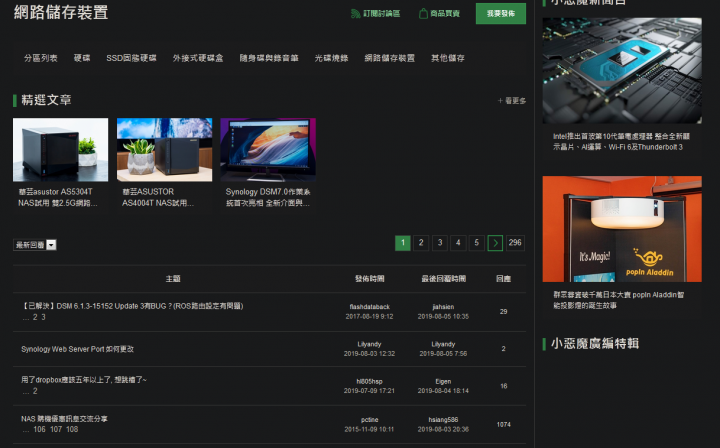Image resolution: width=720 pixels, height=448 pixels.
Task: Click the Intel 10th gen processor news image
Action: point(622,71)
